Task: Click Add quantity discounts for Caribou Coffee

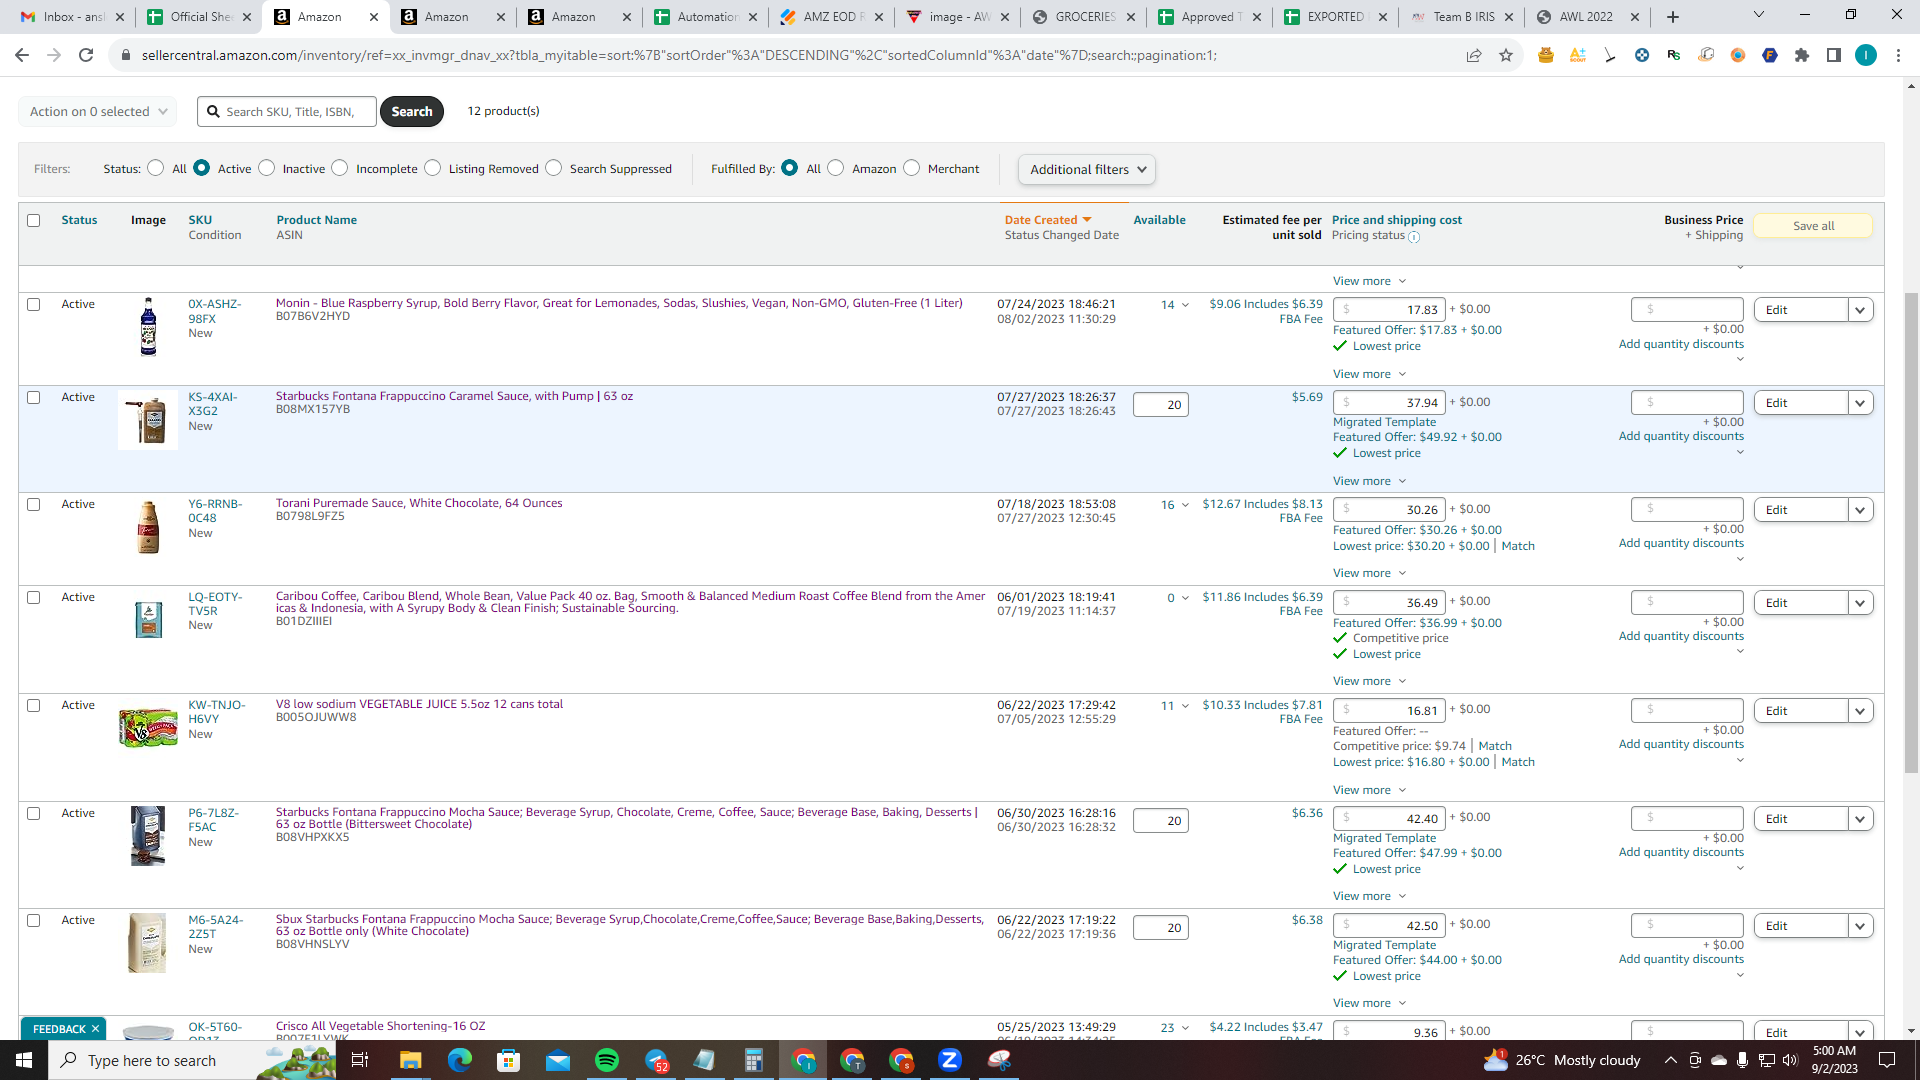Action: (1681, 636)
